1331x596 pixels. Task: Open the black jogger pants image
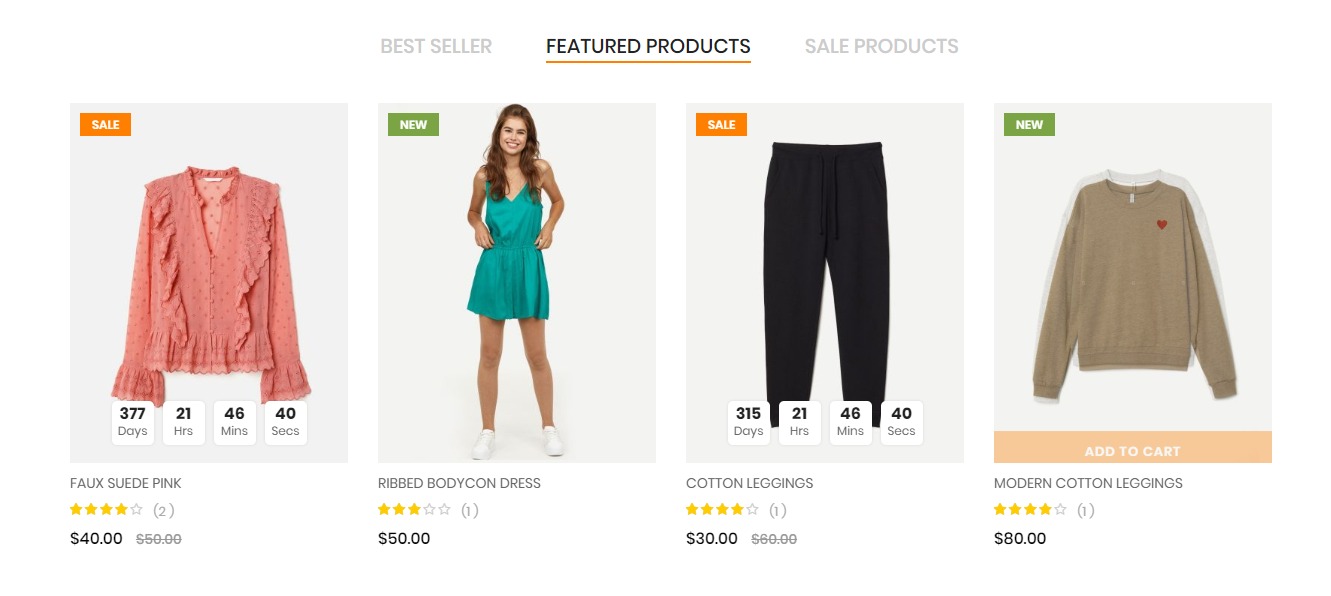825,270
